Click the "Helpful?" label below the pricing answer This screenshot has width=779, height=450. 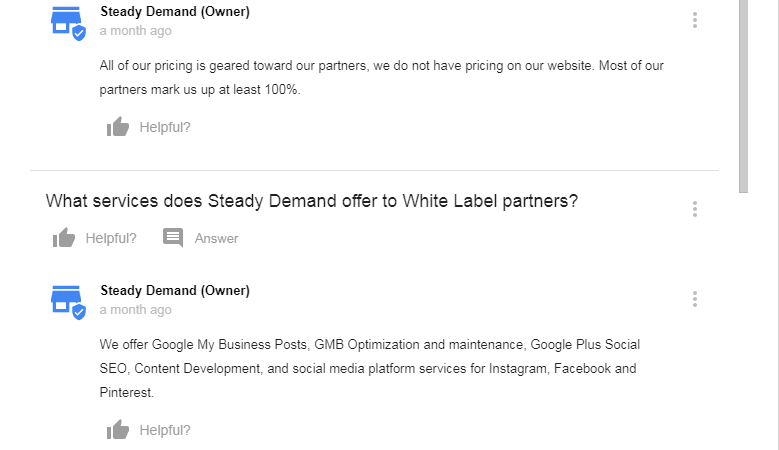tap(165, 127)
